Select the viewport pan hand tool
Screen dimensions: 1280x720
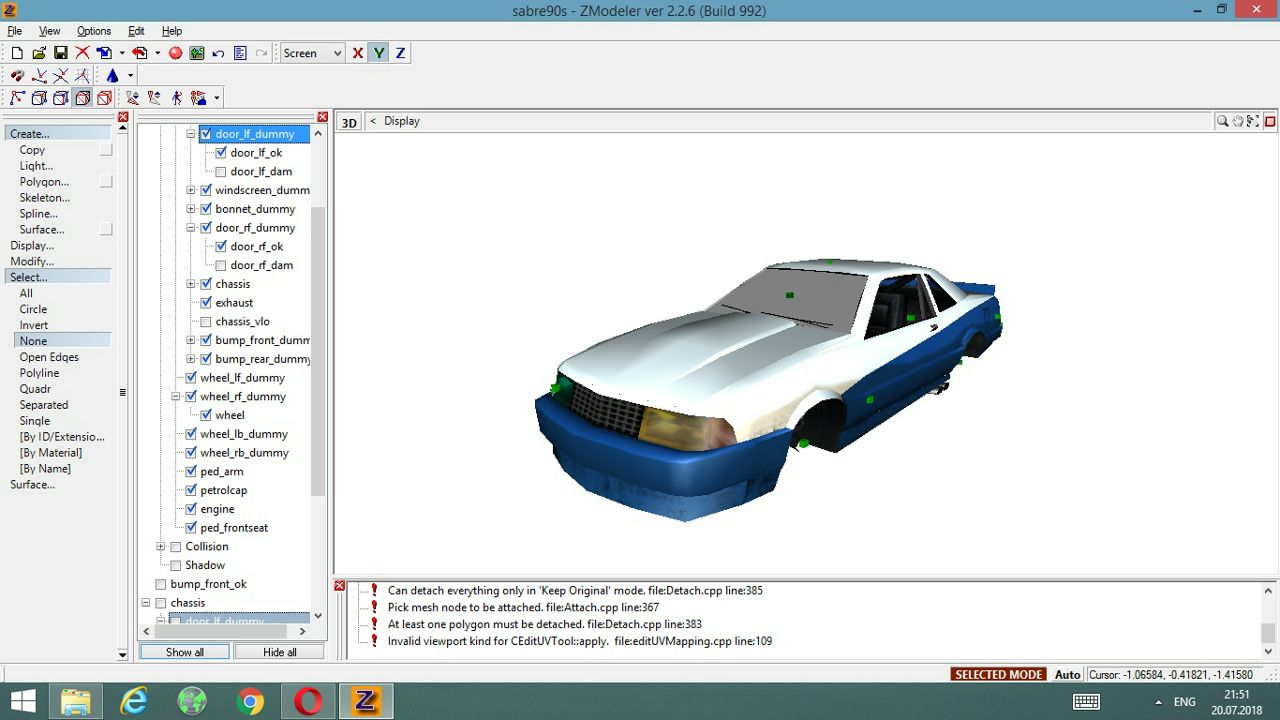click(x=1238, y=121)
